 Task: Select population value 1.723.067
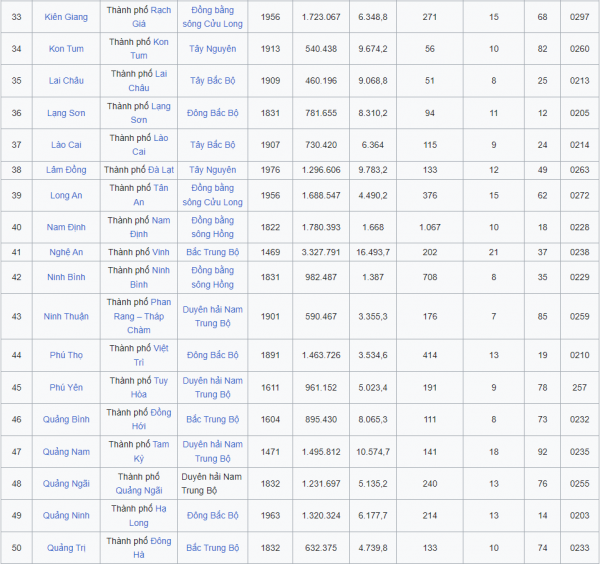pos(321,17)
